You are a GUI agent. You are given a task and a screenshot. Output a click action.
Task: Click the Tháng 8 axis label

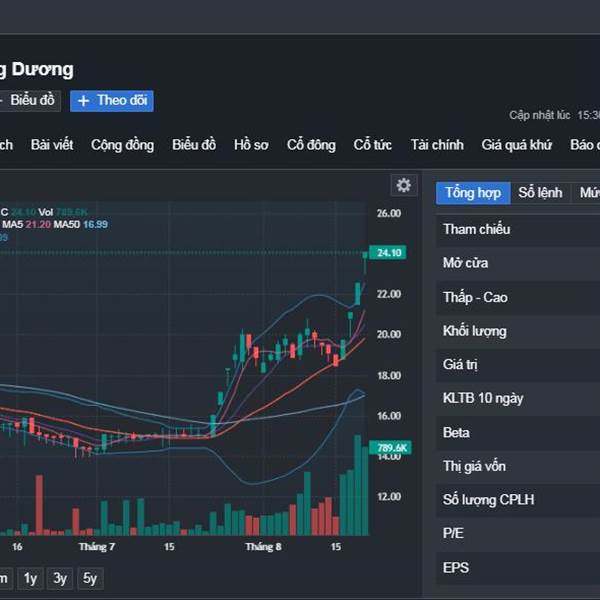click(263, 547)
